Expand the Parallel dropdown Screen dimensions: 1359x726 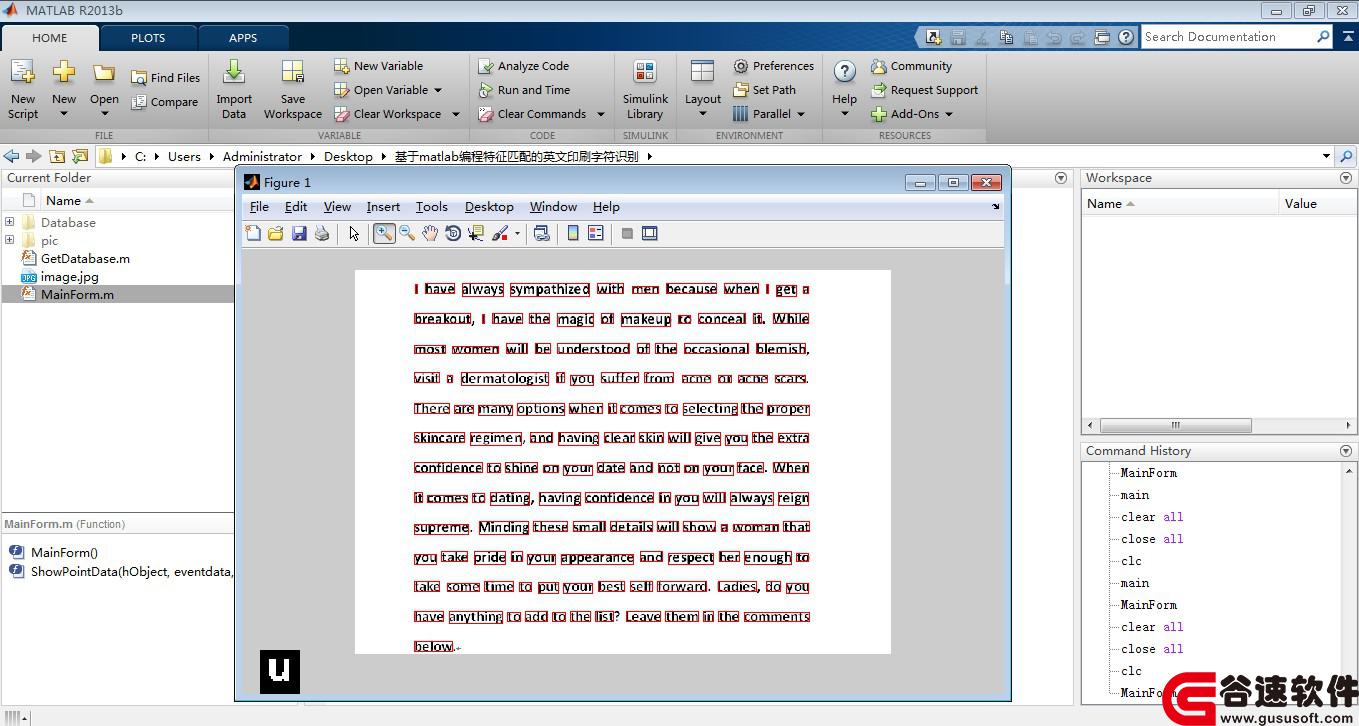pos(801,114)
